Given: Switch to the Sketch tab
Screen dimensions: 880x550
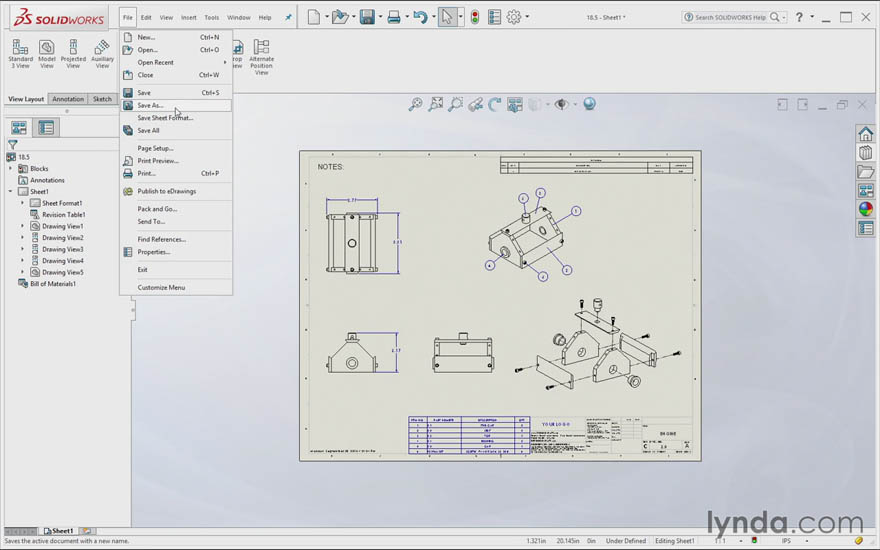Looking at the screenshot, I should pos(102,99).
